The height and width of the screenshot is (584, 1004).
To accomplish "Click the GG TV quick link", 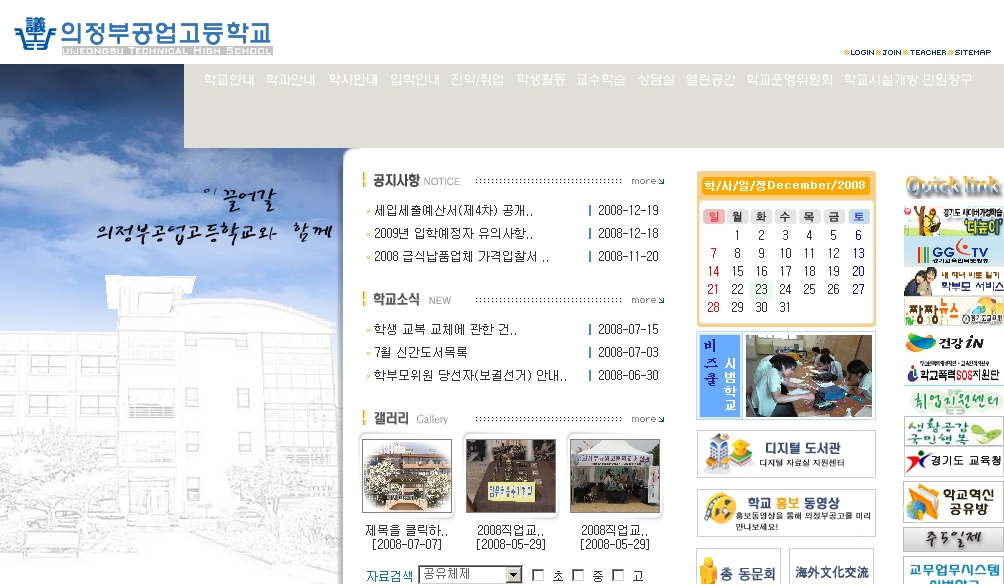I will 952,251.
